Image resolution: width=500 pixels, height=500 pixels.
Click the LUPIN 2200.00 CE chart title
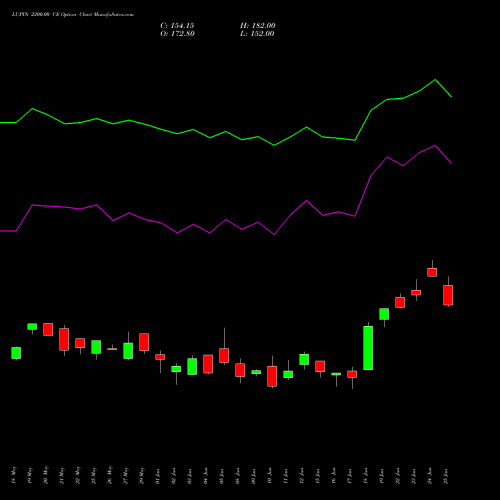click(x=73, y=15)
